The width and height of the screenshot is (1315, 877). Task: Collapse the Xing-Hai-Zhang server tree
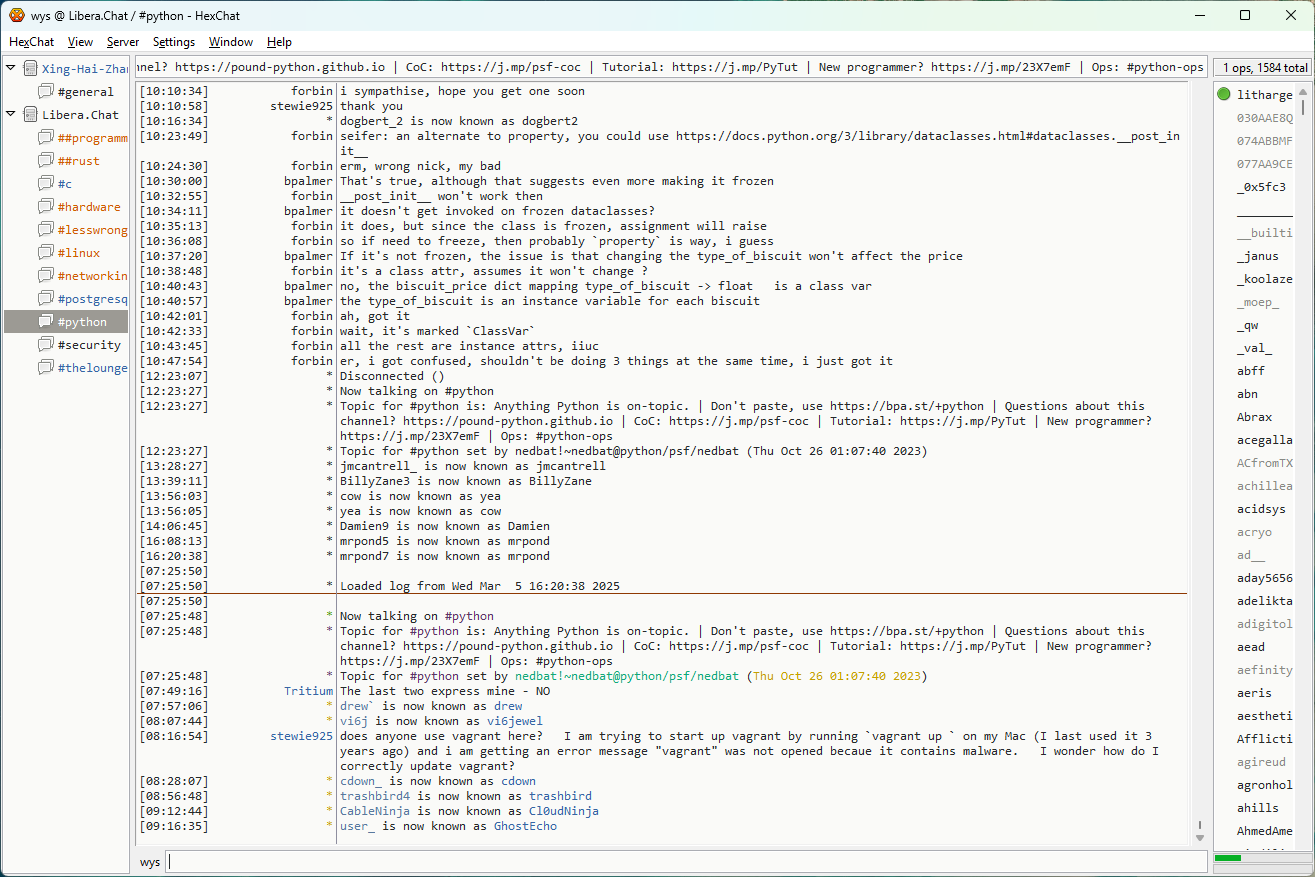click(11, 69)
